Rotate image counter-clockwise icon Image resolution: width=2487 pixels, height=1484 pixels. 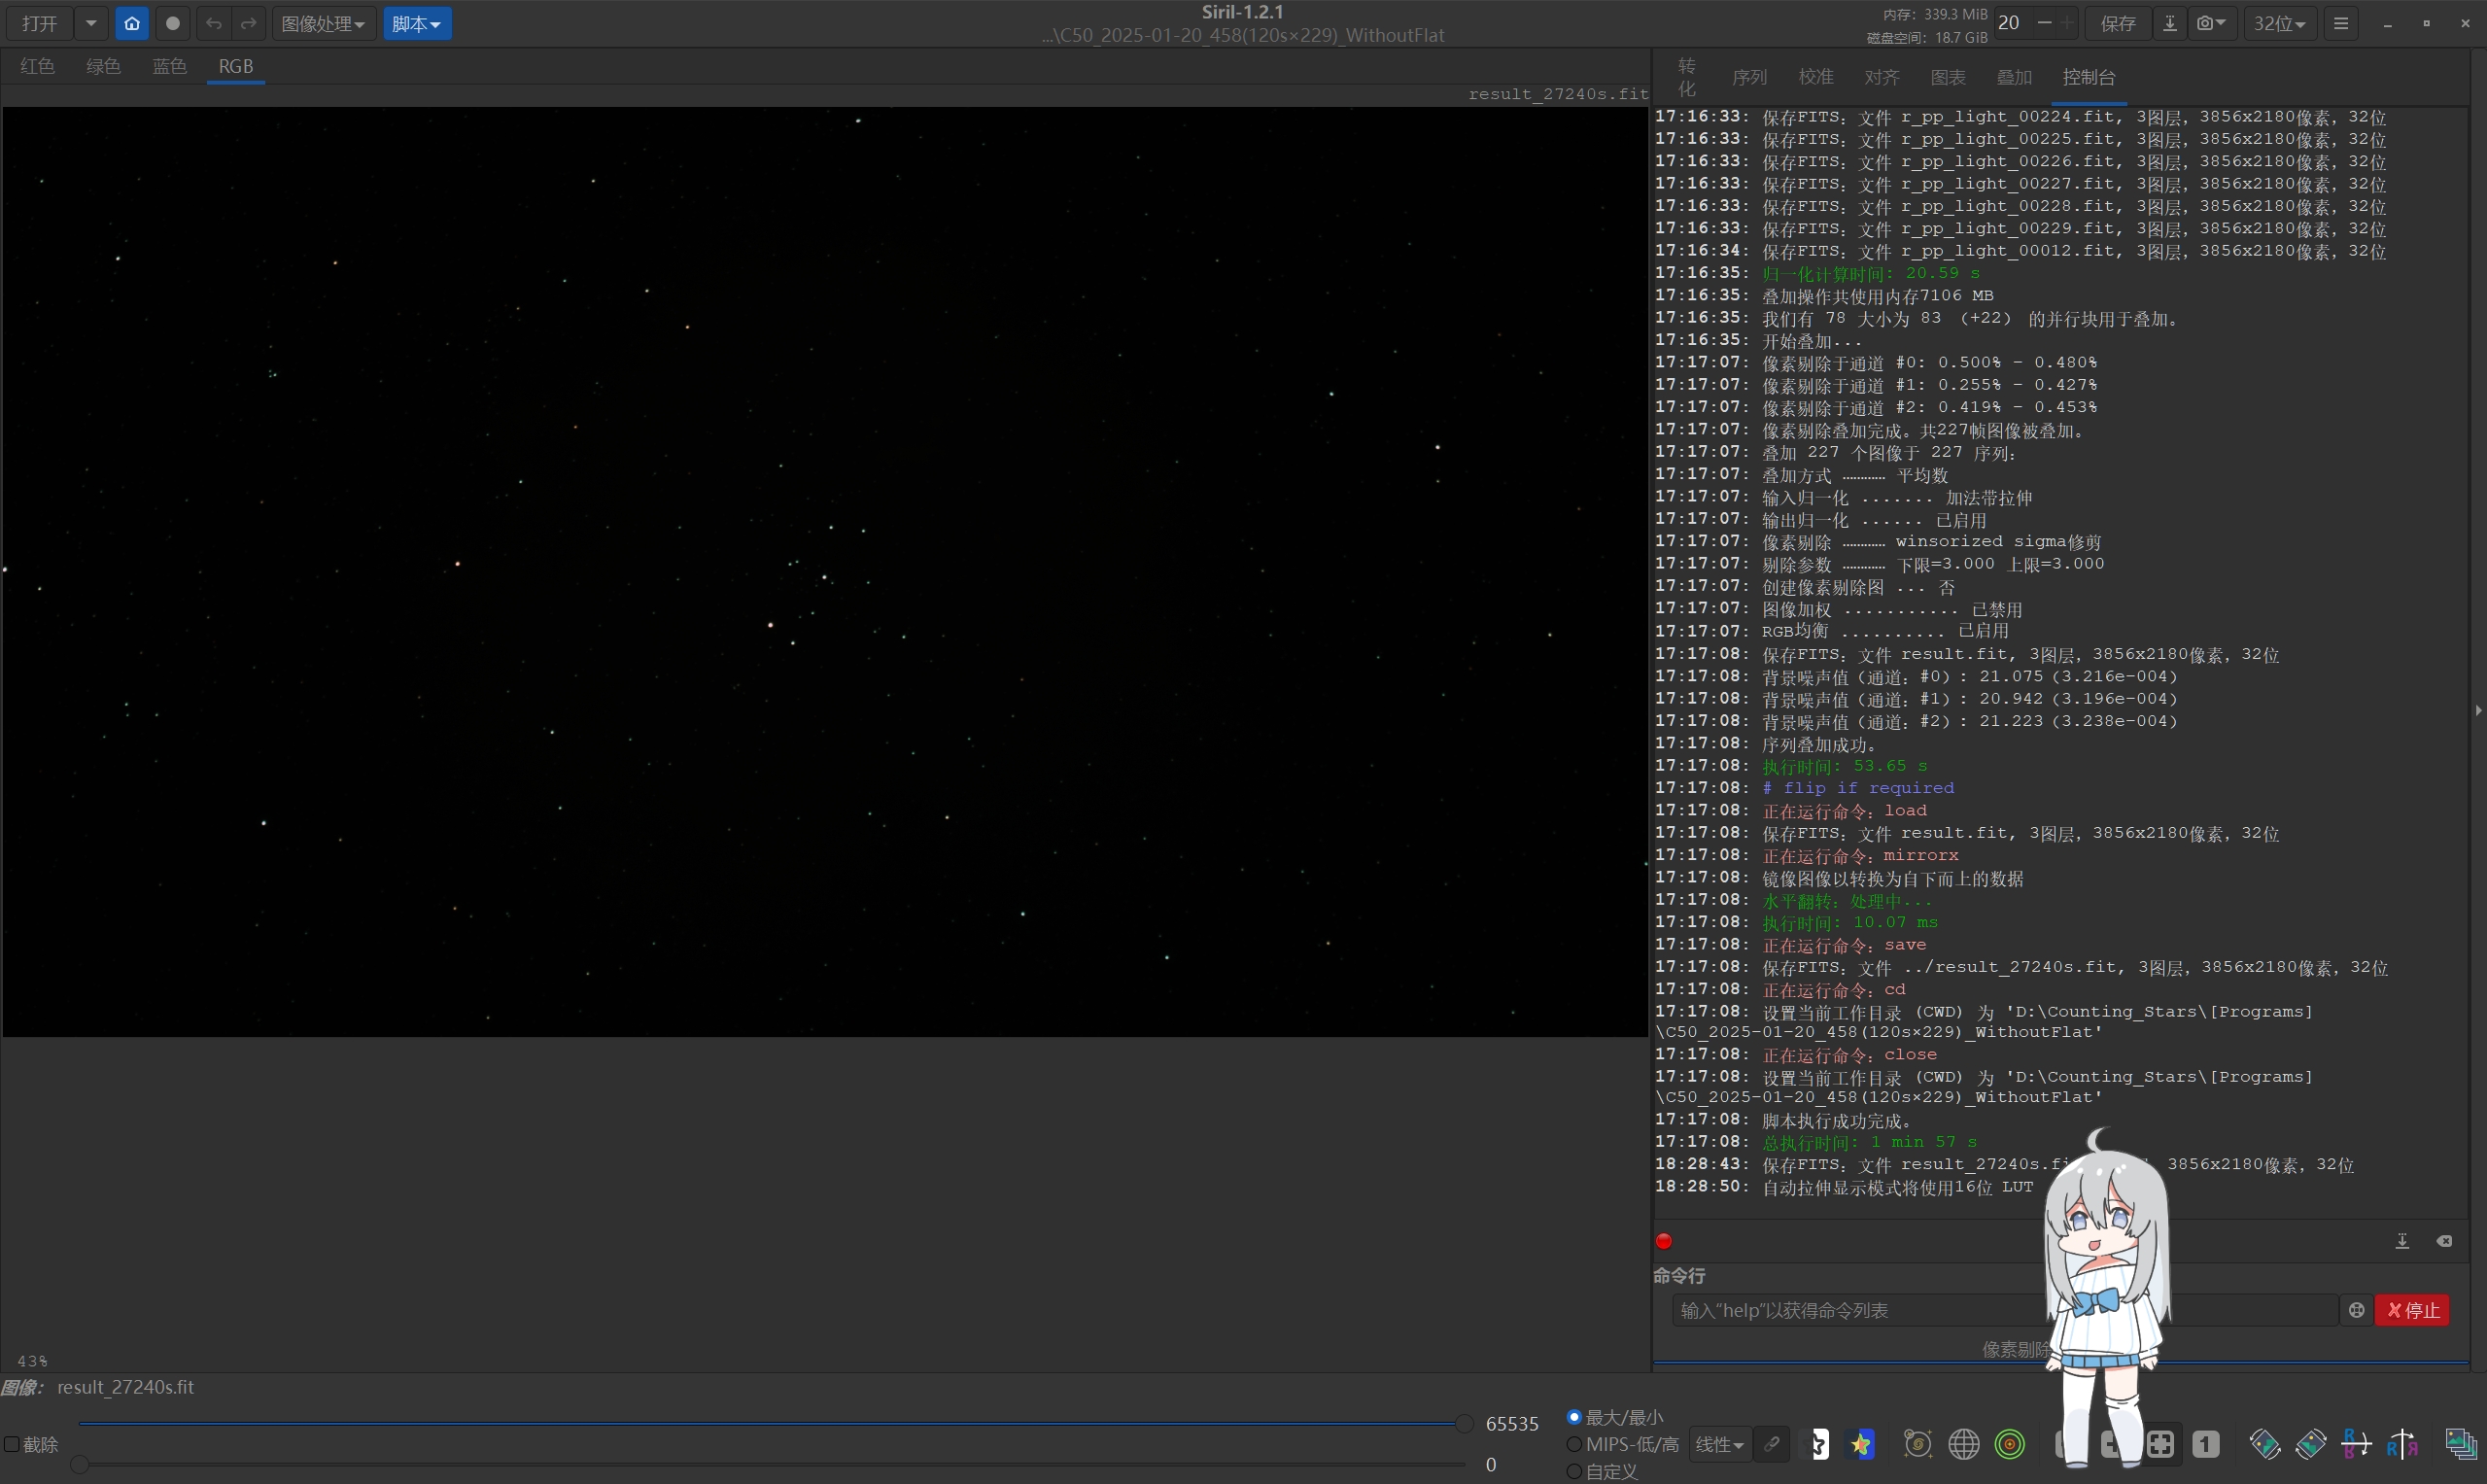(2265, 1444)
